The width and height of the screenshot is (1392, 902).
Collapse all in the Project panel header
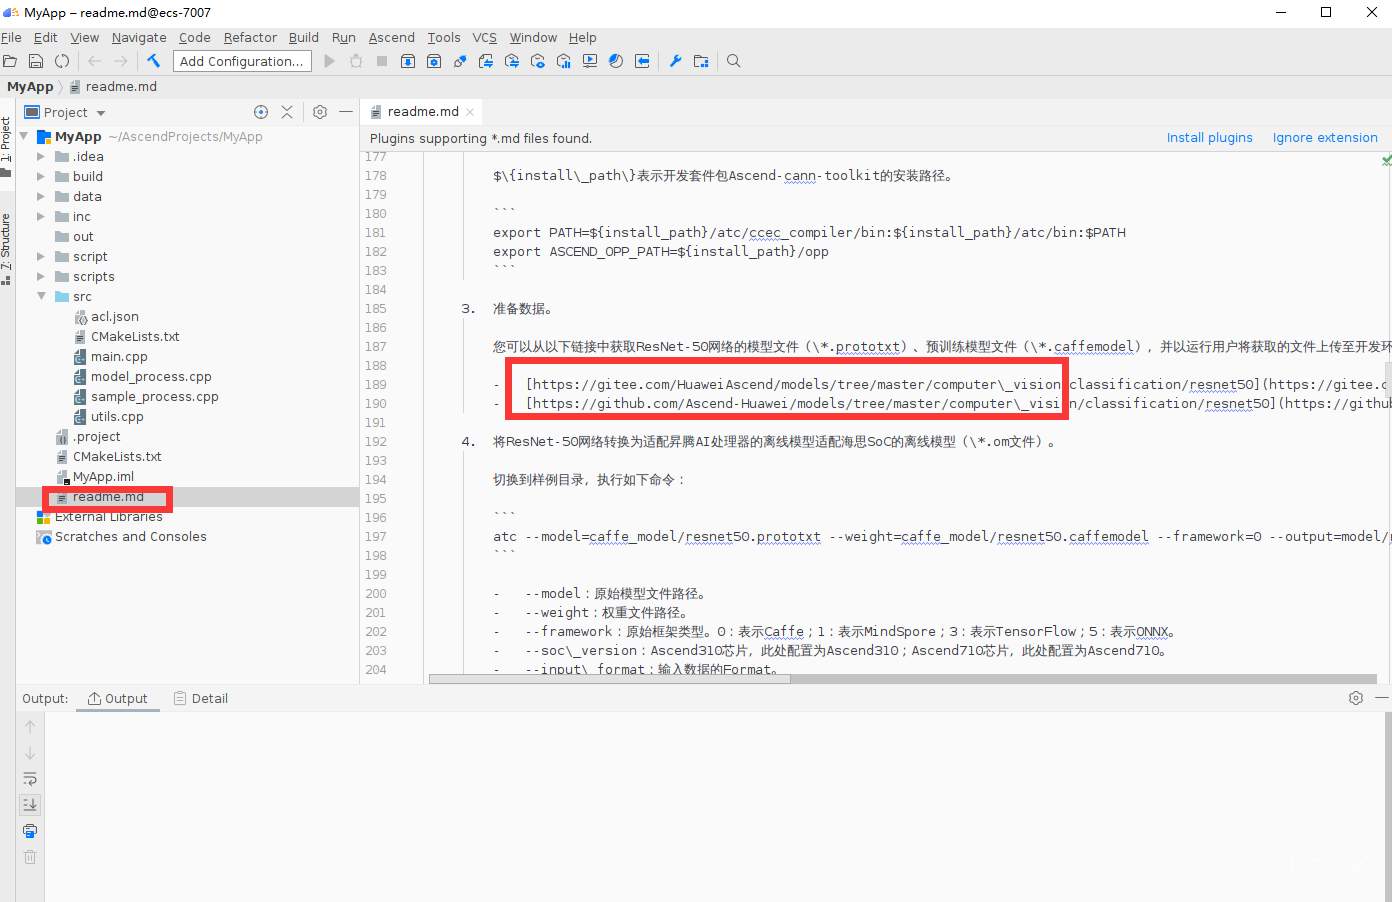(x=287, y=112)
